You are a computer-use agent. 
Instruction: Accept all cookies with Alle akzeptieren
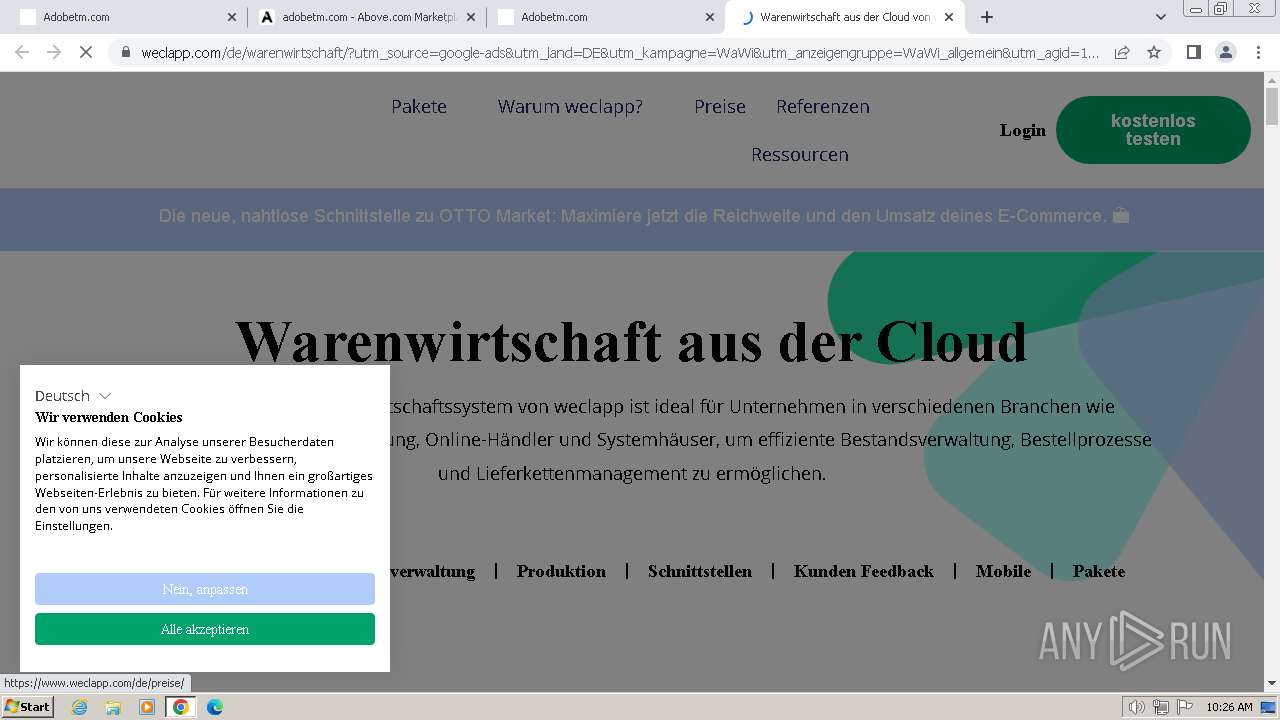coord(205,629)
